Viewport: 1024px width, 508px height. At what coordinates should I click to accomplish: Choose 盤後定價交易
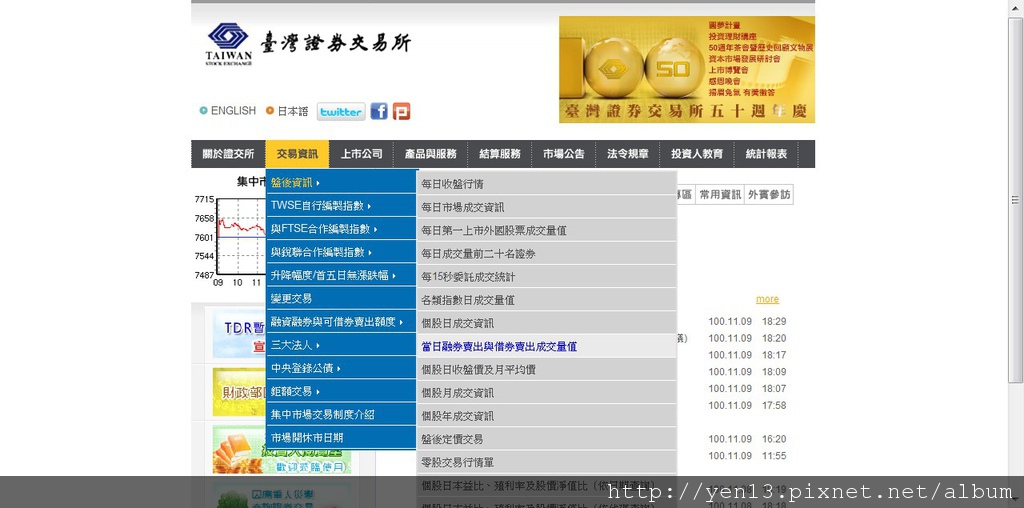point(547,439)
